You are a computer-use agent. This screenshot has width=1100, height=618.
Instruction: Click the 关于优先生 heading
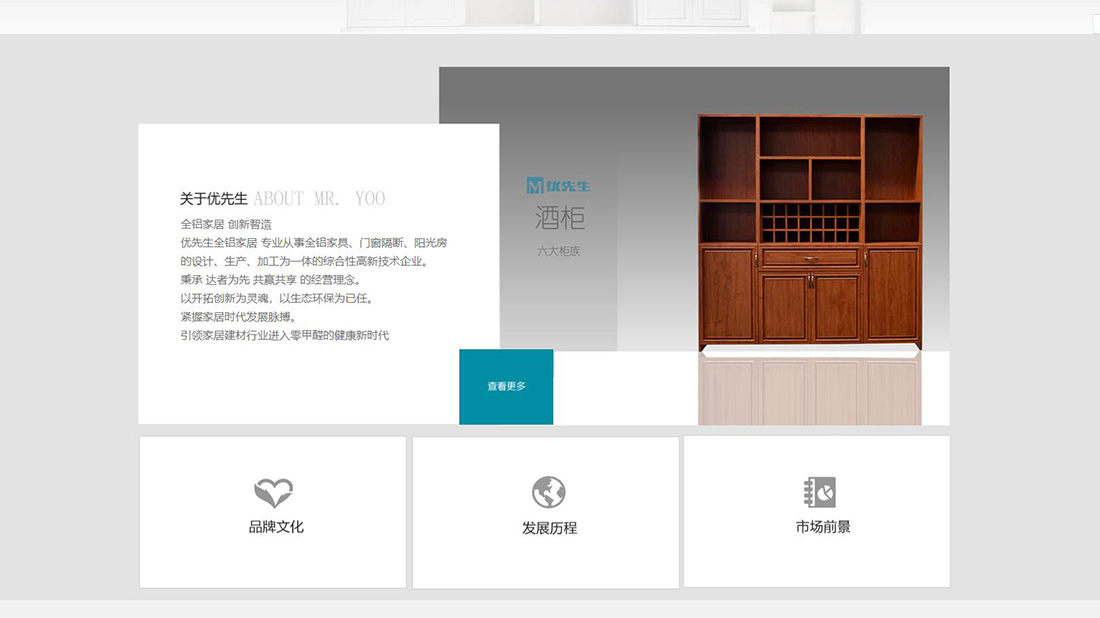click(x=213, y=199)
